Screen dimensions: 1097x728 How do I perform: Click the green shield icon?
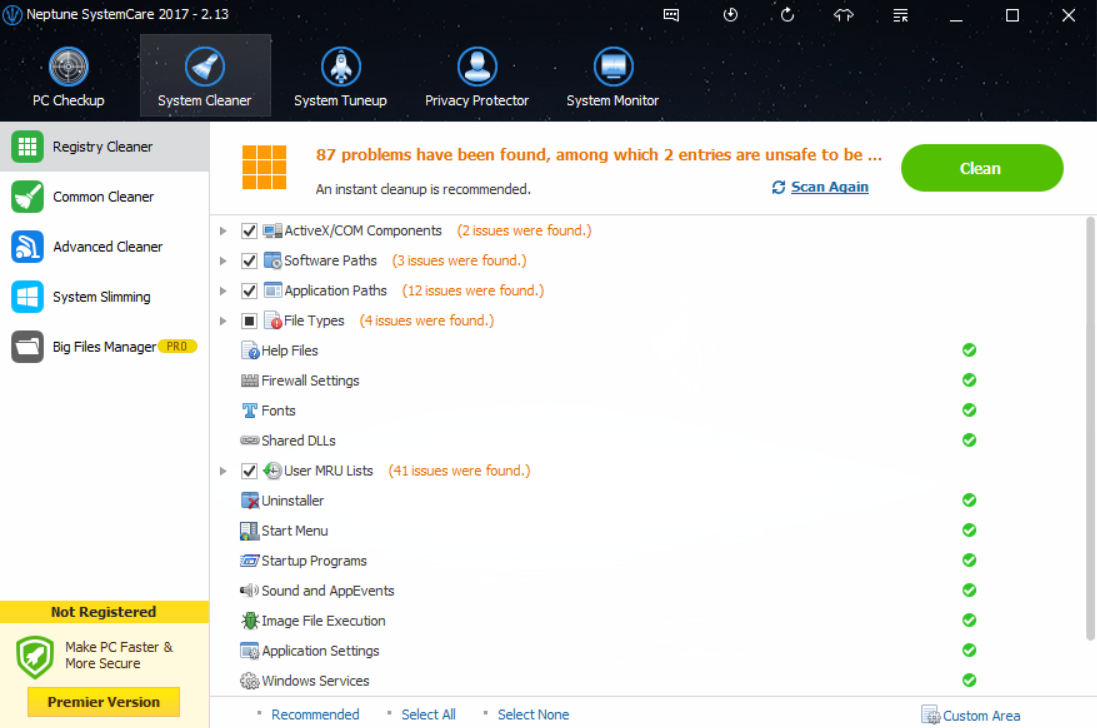[x=34, y=657]
